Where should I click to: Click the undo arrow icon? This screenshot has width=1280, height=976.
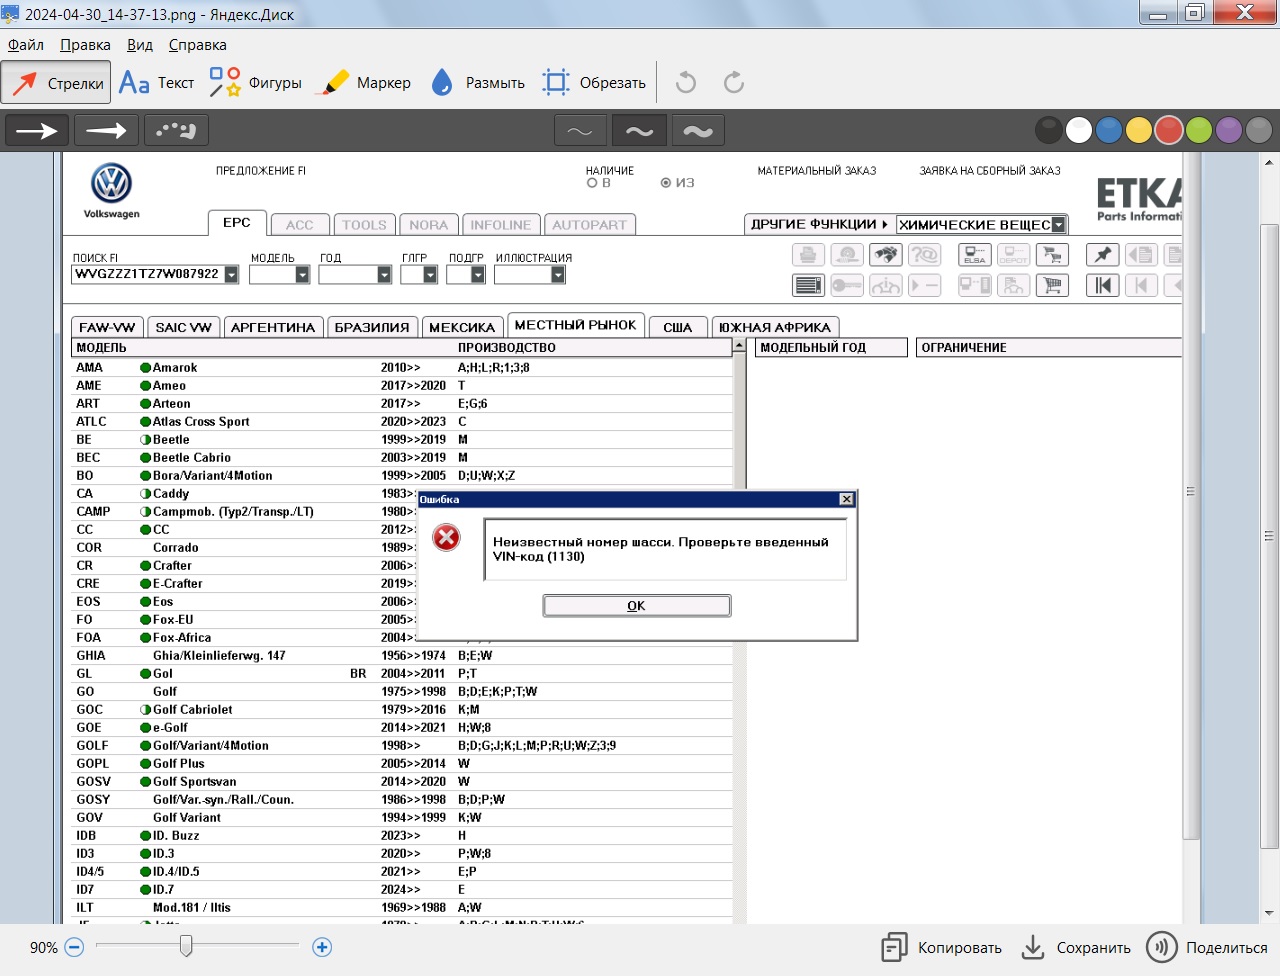point(686,82)
